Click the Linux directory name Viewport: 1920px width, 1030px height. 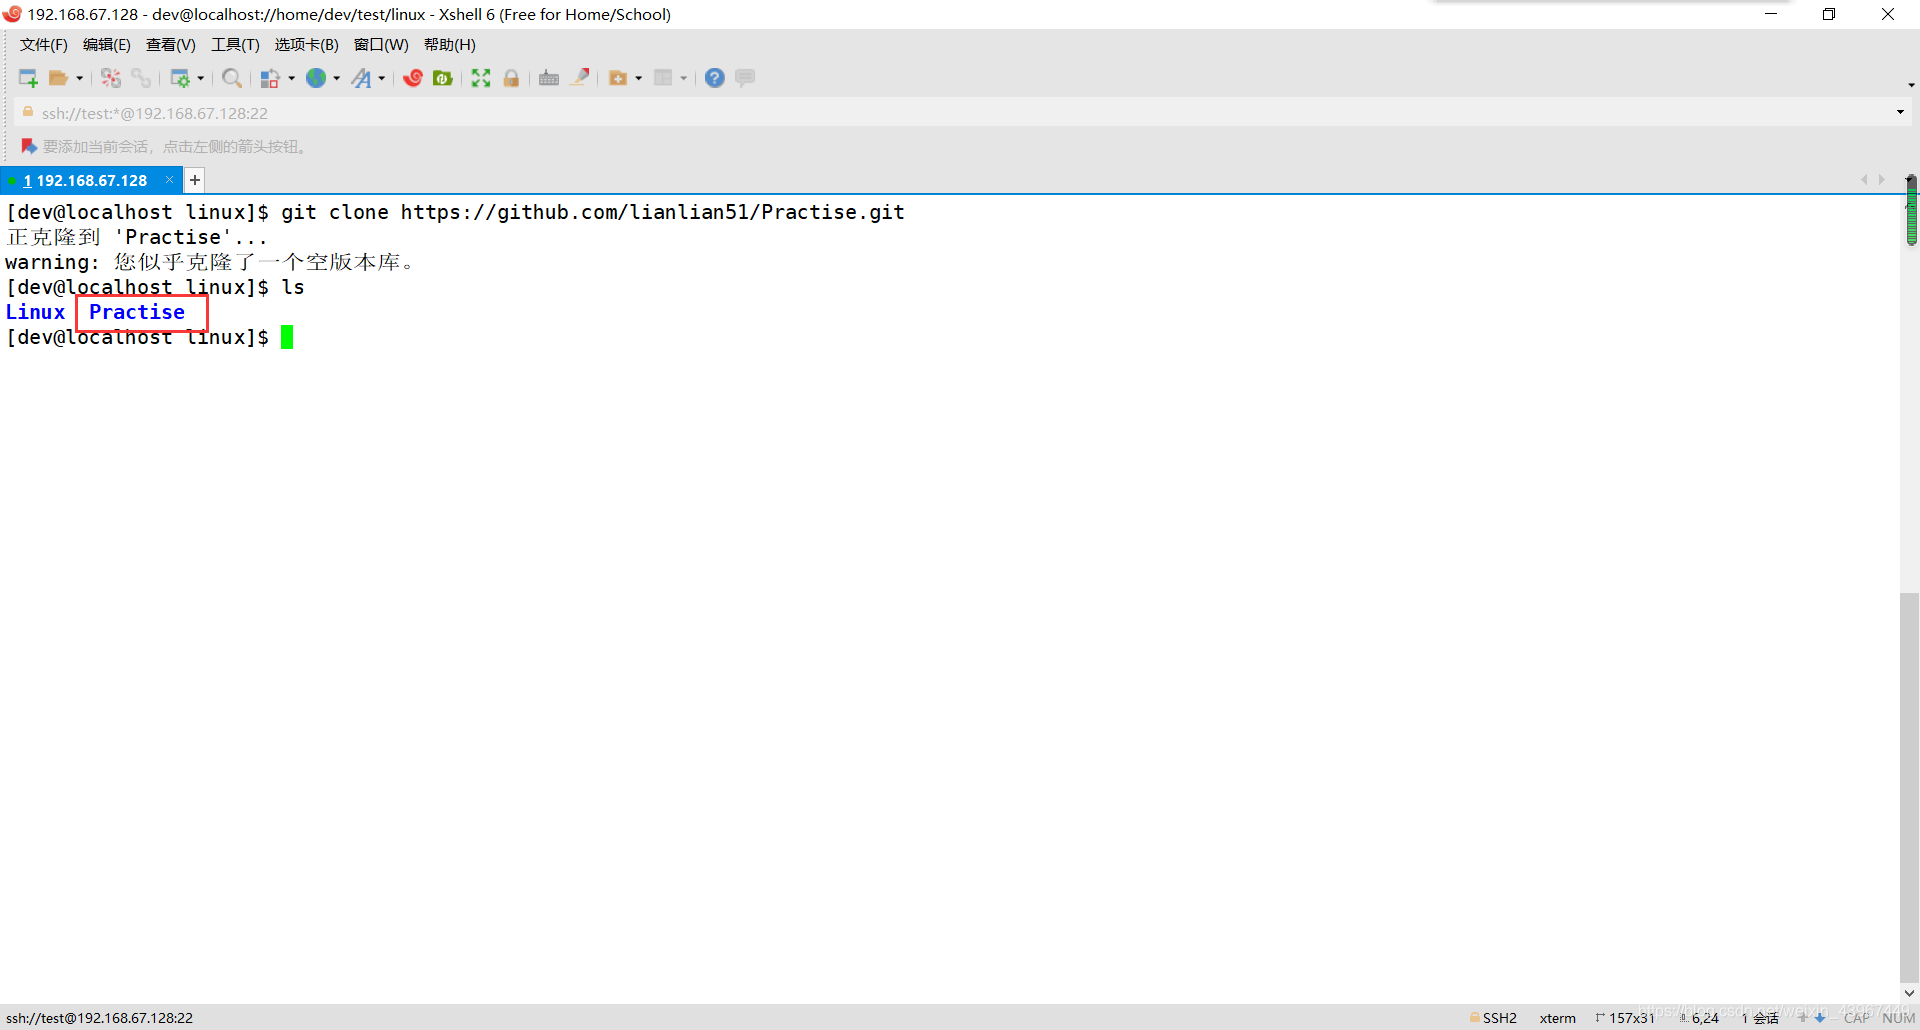(35, 312)
